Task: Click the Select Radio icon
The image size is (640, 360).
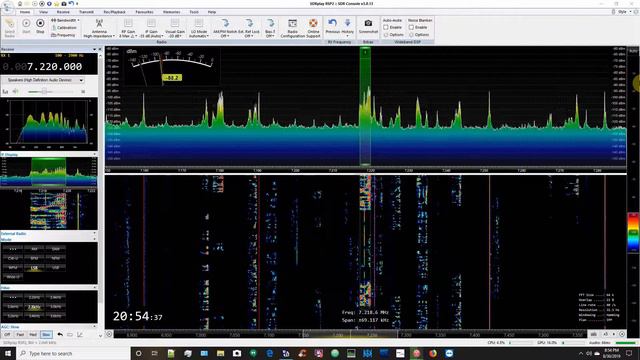Action: (x=10, y=28)
